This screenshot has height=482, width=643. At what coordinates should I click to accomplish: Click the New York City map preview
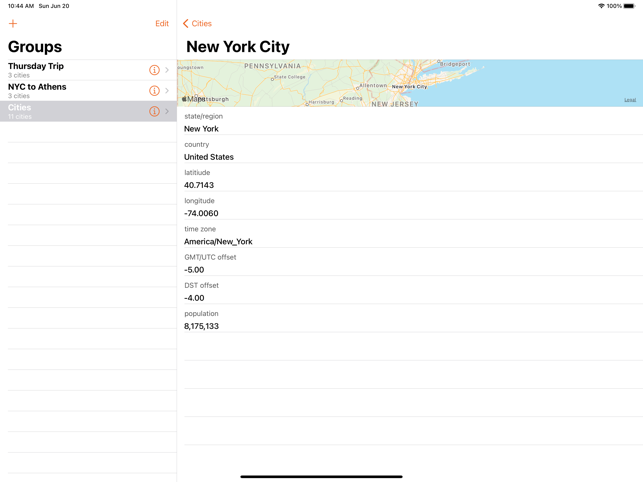[410, 82]
